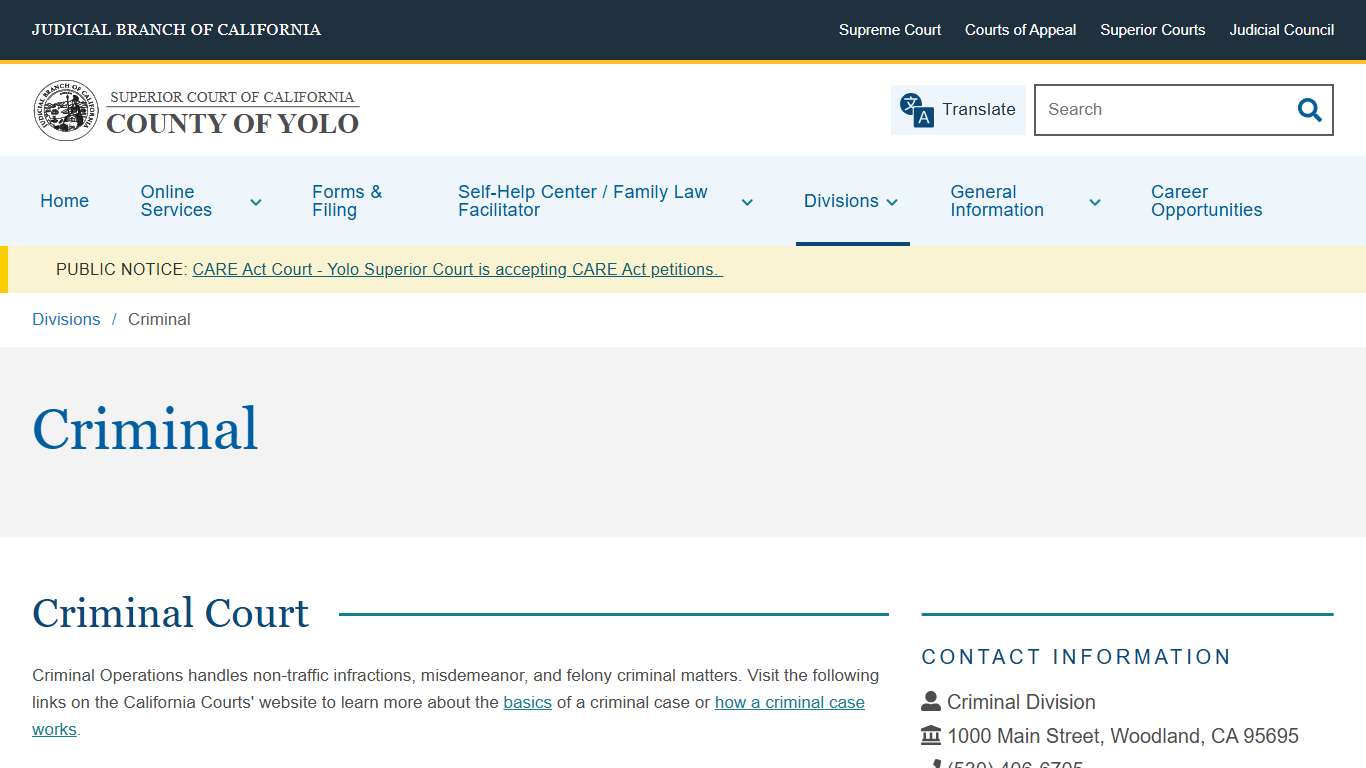The image size is (1366, 768).
Task: Open the Supreme Court menu item
Action: click(889, 30)
